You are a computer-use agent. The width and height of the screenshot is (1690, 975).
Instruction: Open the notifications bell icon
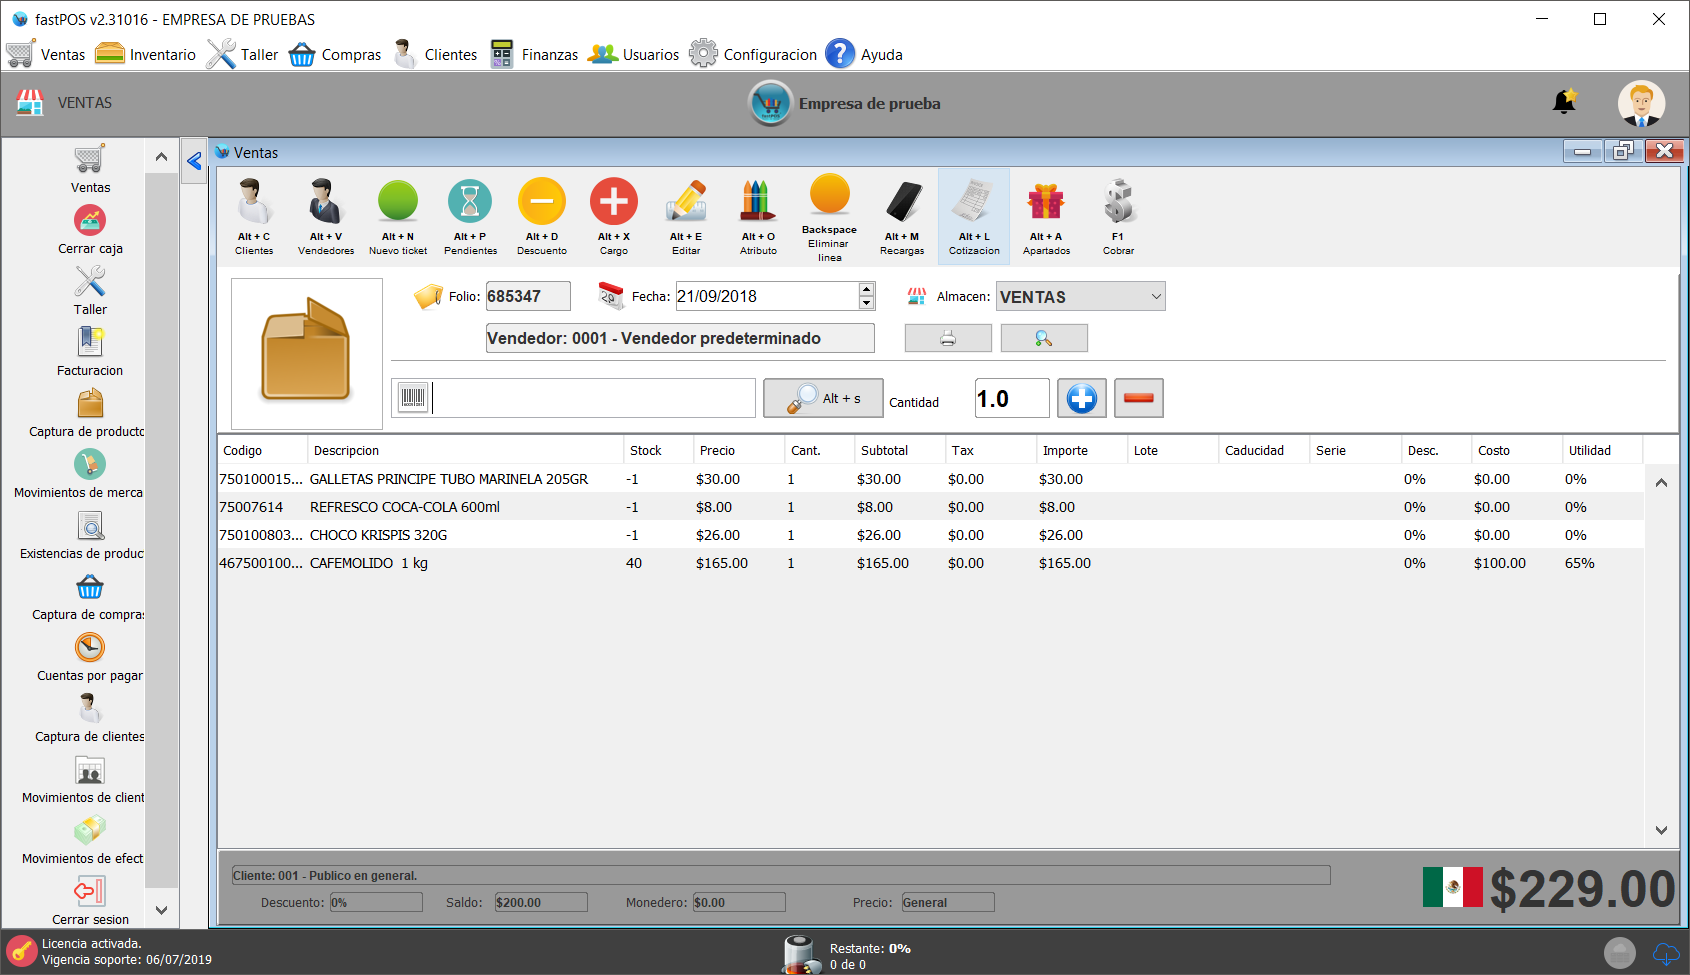1564,102
